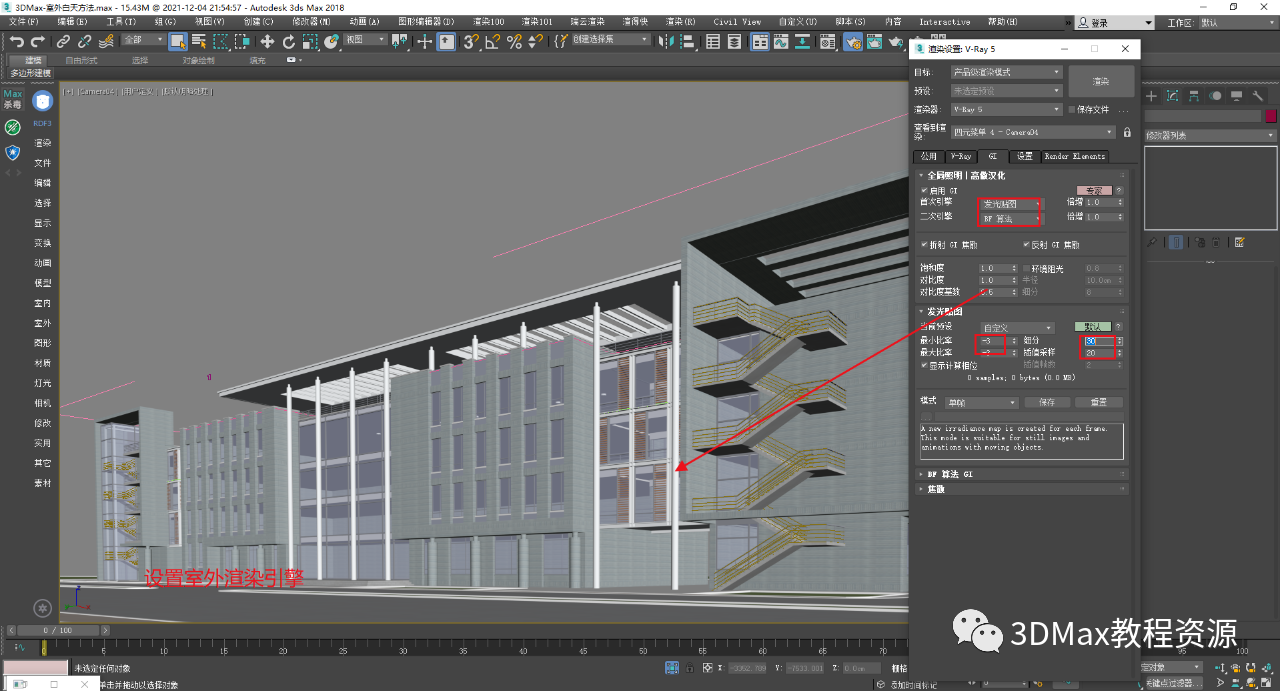
Task: Toggle the Save File checkbox
Action: click(x=1071, y=109)
